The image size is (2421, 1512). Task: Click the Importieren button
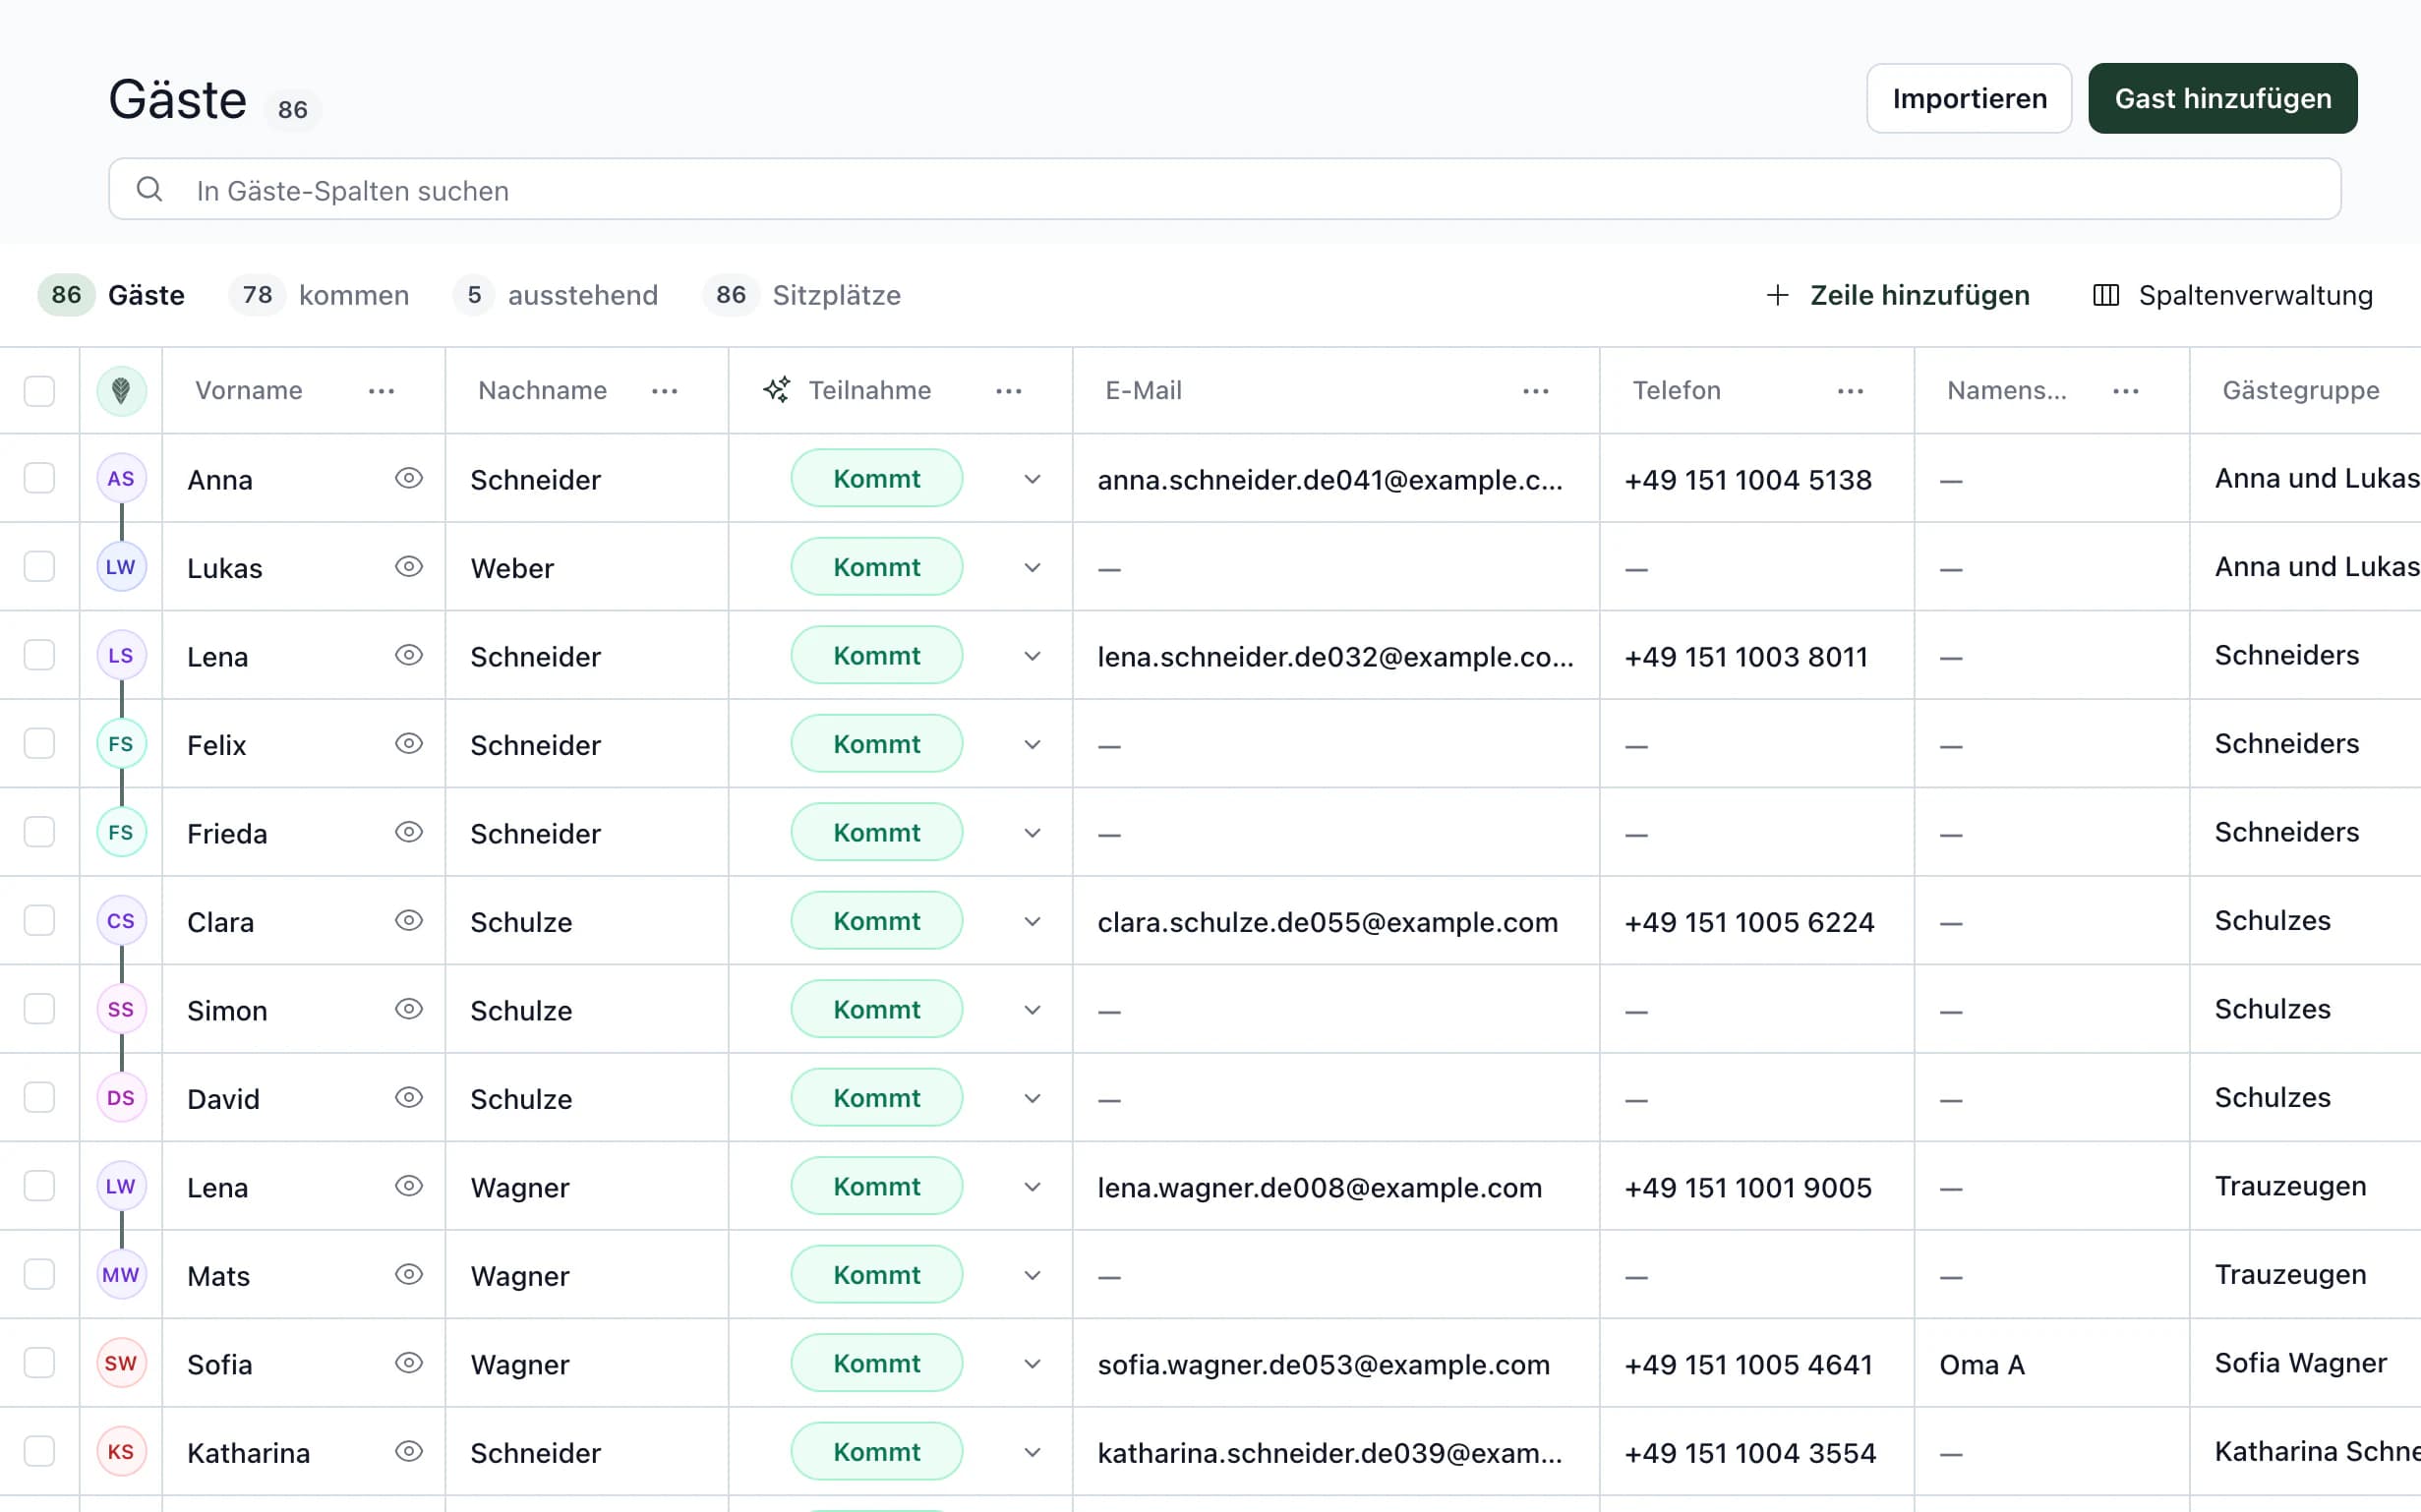click(x=1969, y=98)
